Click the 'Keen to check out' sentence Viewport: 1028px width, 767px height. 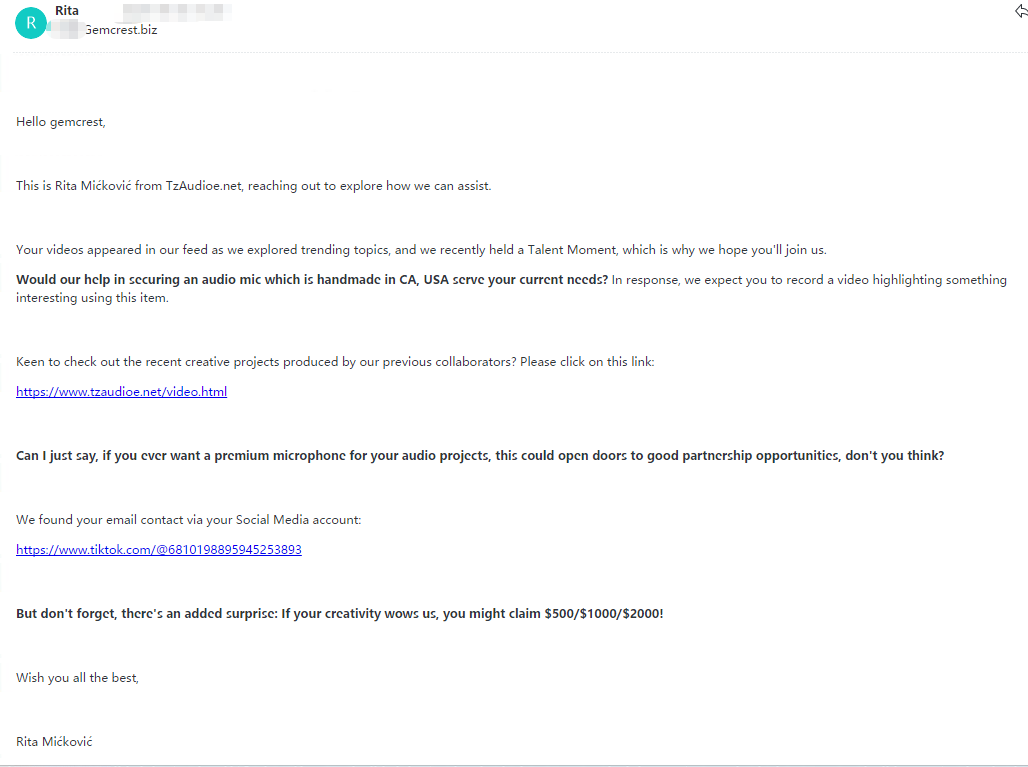335,362
